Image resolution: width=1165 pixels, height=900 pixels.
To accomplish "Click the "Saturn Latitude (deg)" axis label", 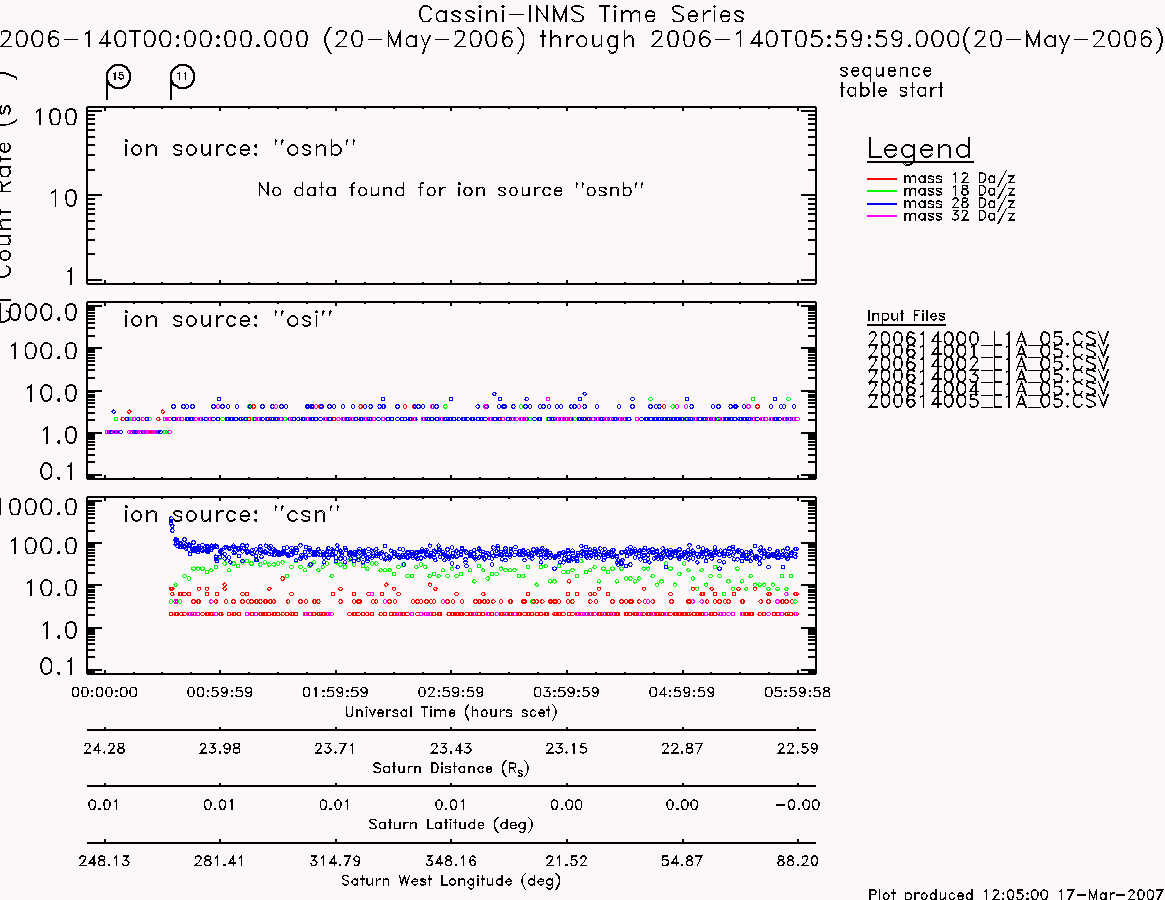I will [451, 824].
